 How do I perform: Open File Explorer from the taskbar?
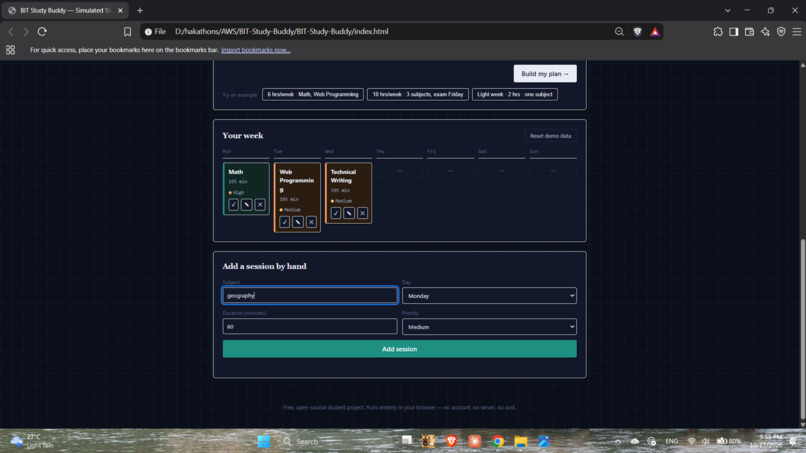coord(521,441)
